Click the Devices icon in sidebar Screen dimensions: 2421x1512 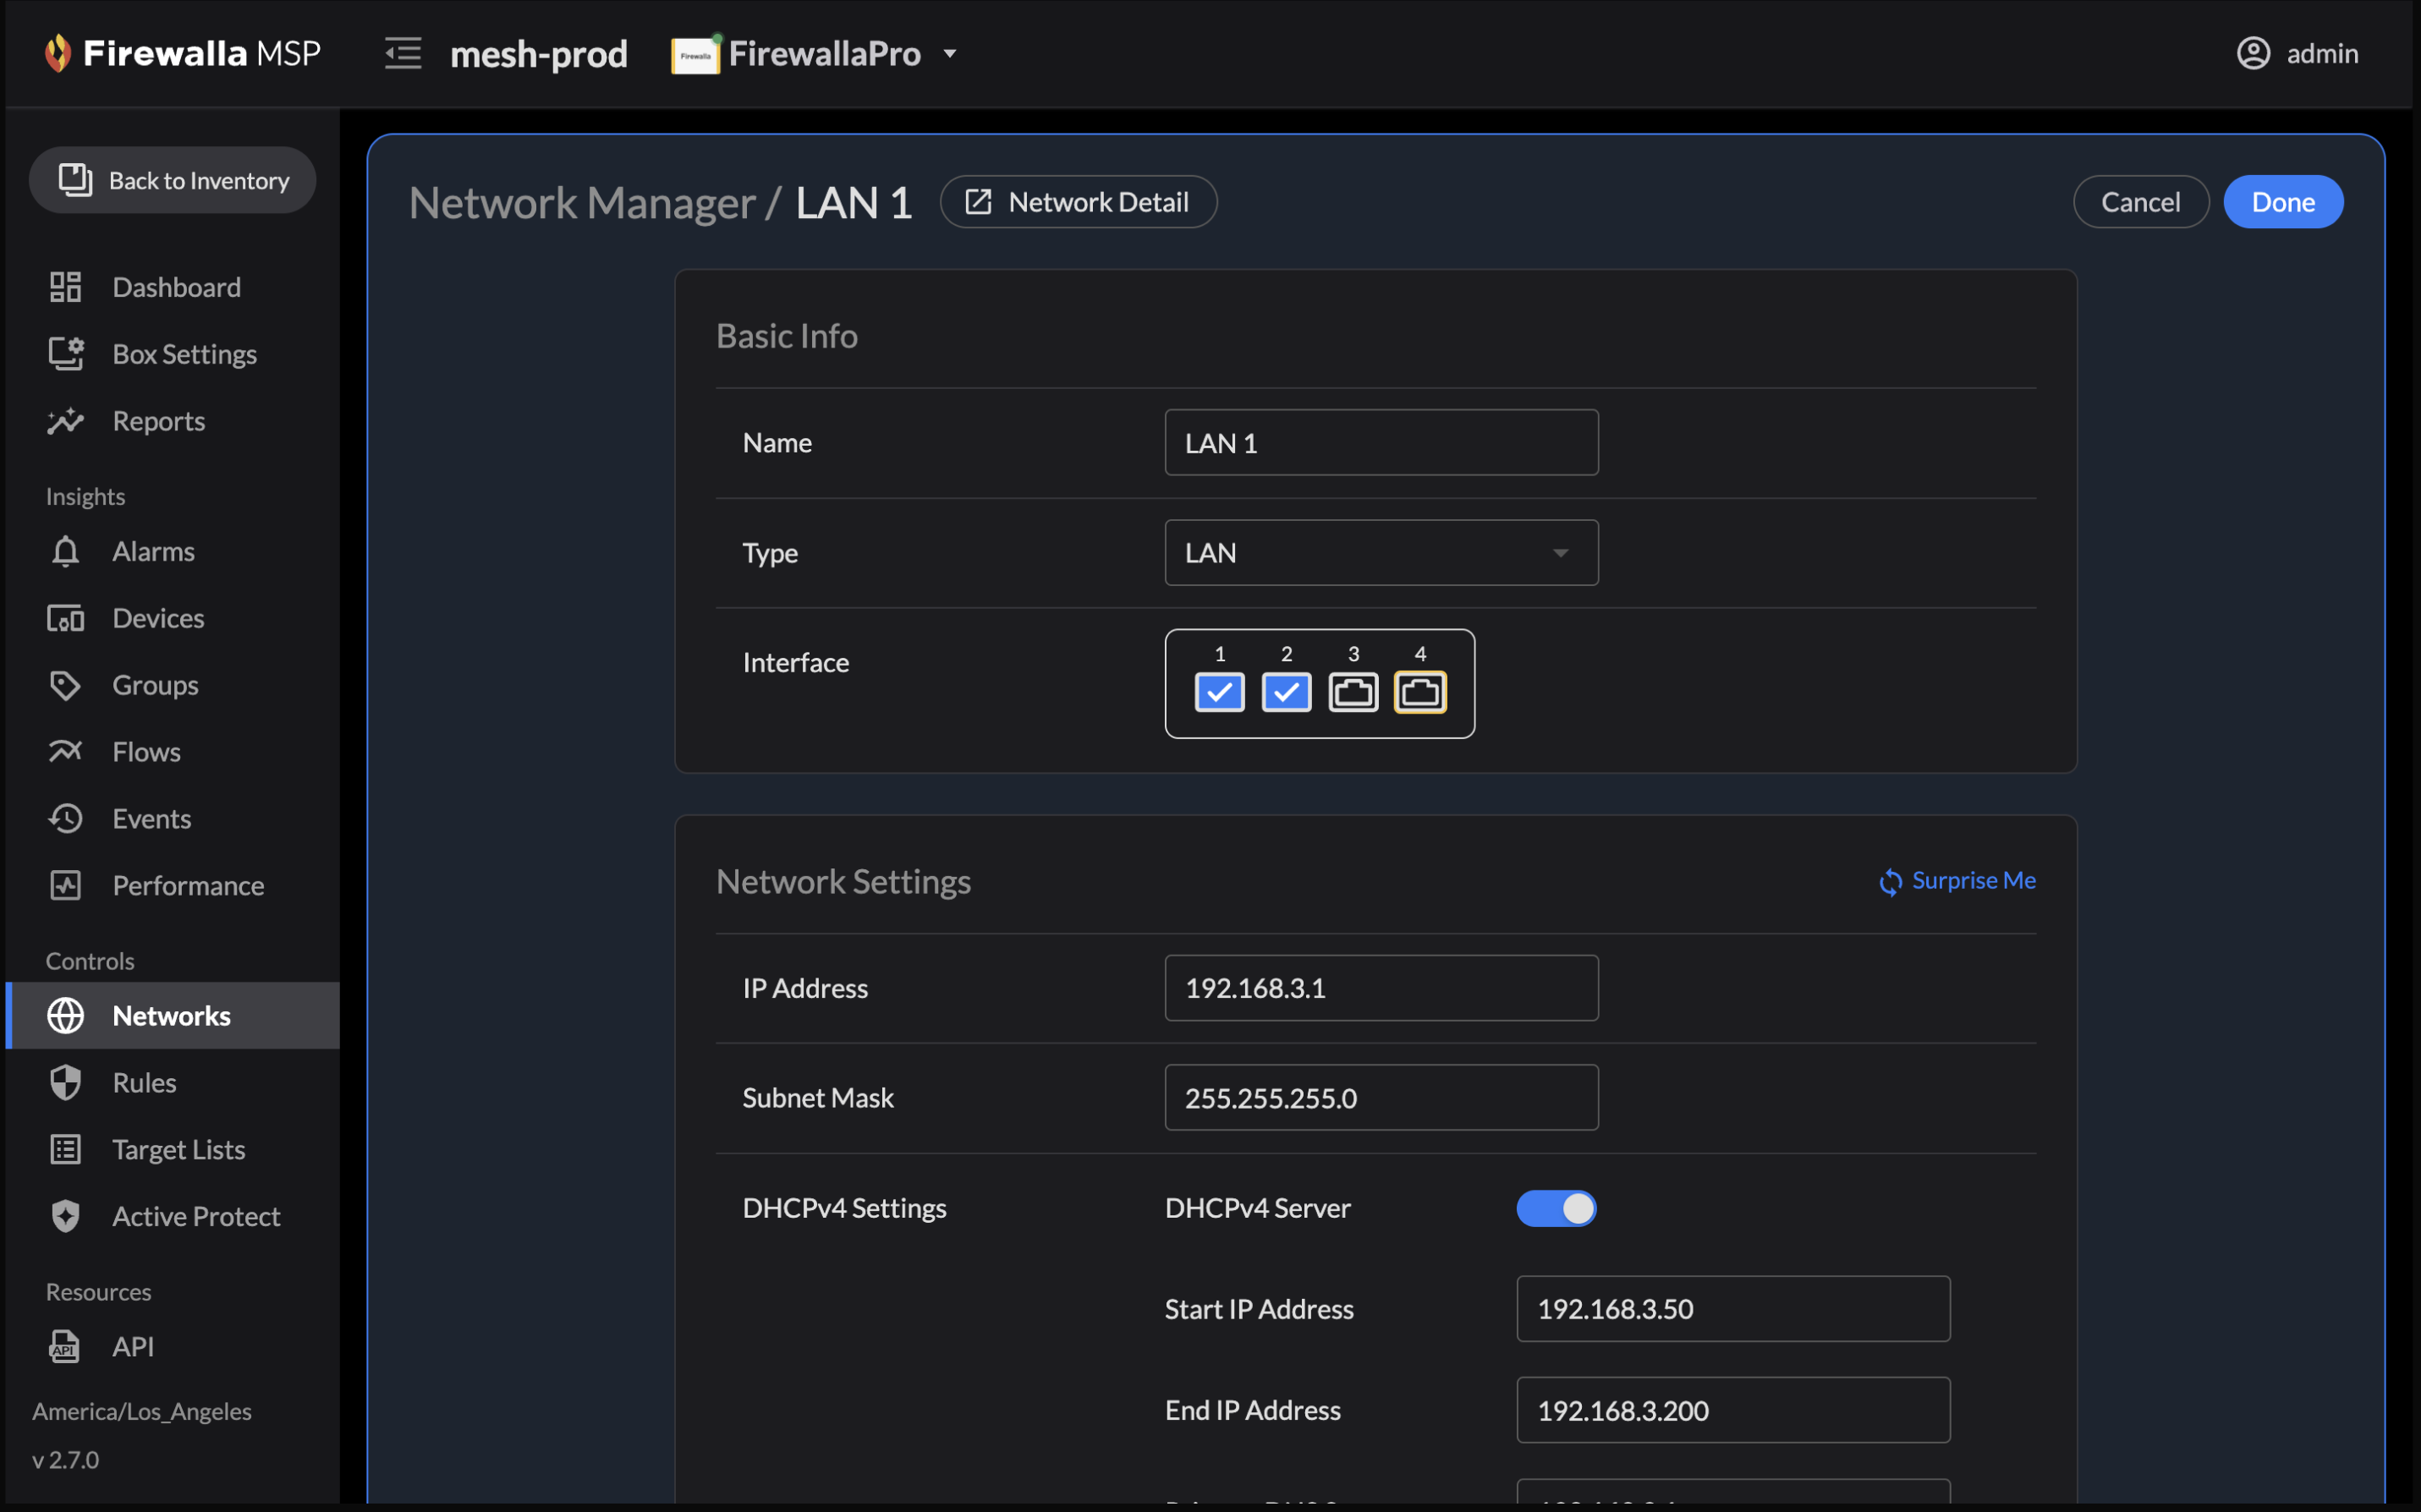66,618
